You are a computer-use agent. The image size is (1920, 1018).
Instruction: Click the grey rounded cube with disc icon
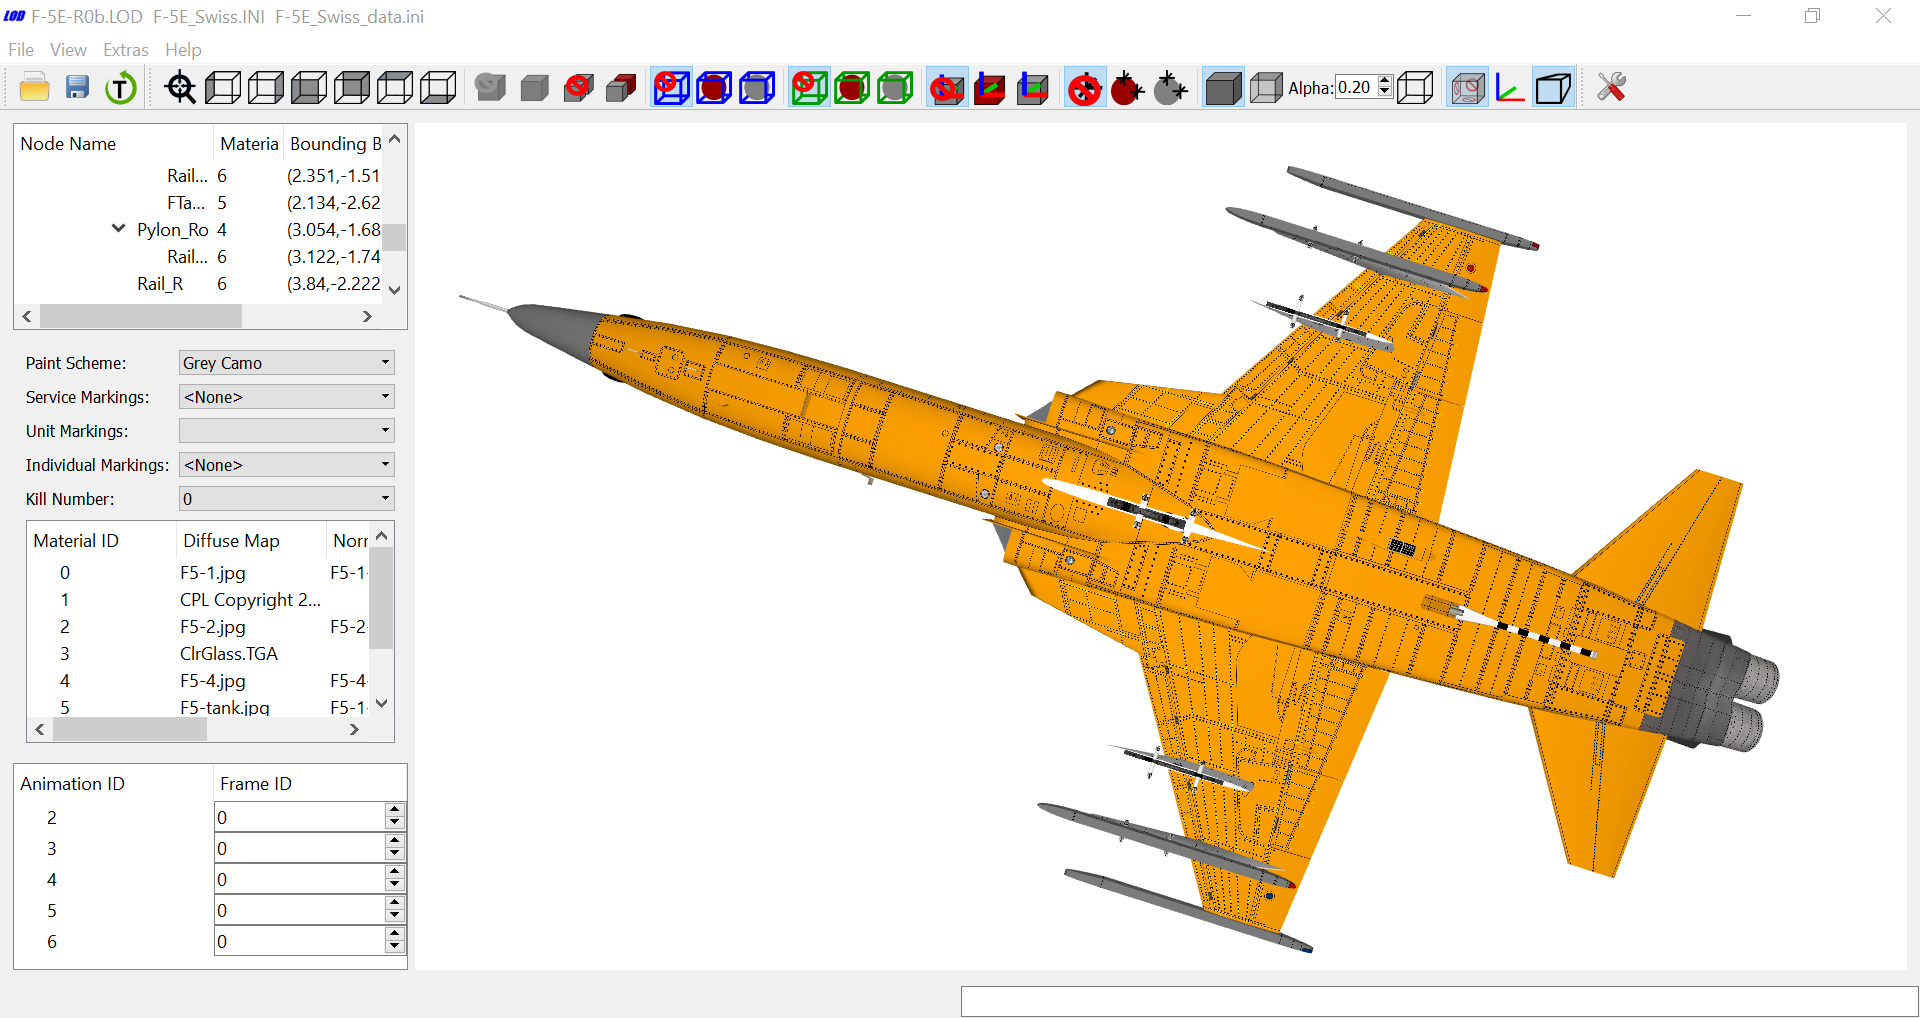[x=490, y=88]
